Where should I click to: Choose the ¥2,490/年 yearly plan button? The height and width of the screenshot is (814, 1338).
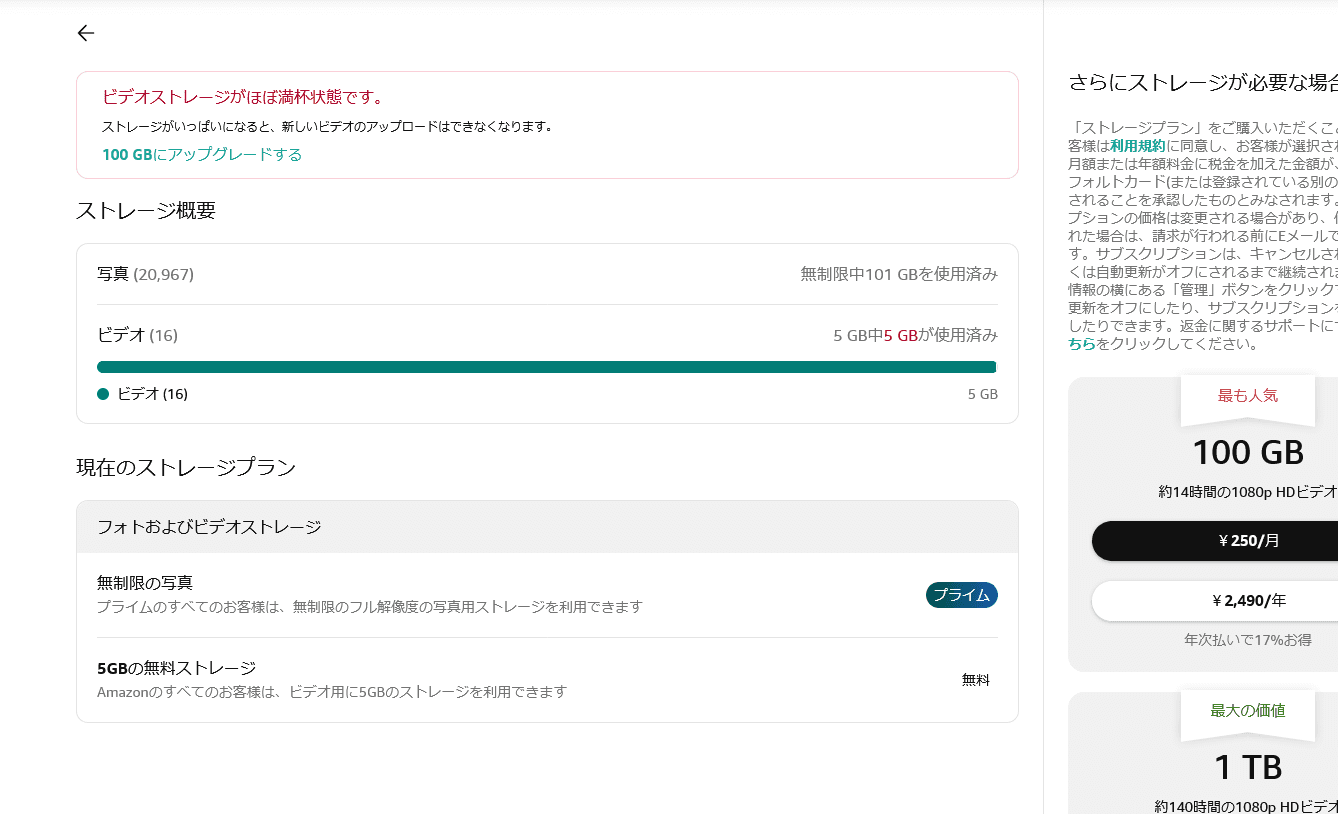pyautogui.click(x=1215, y=601)
